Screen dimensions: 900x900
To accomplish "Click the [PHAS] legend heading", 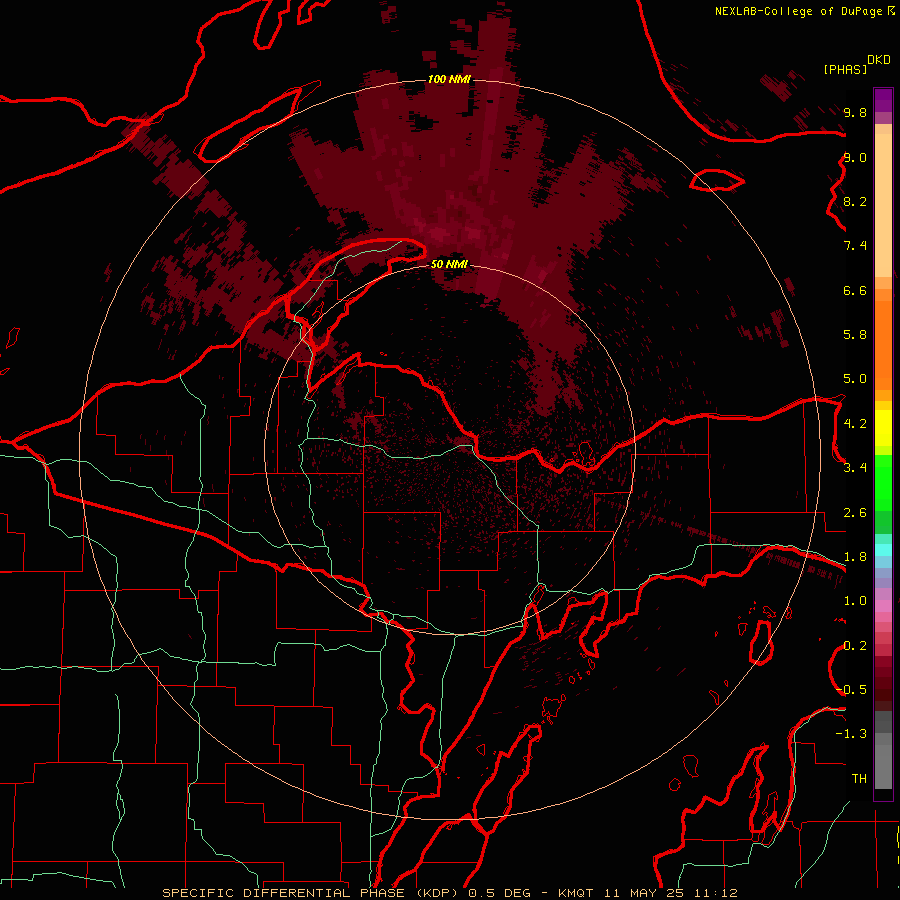I will 845,69.
